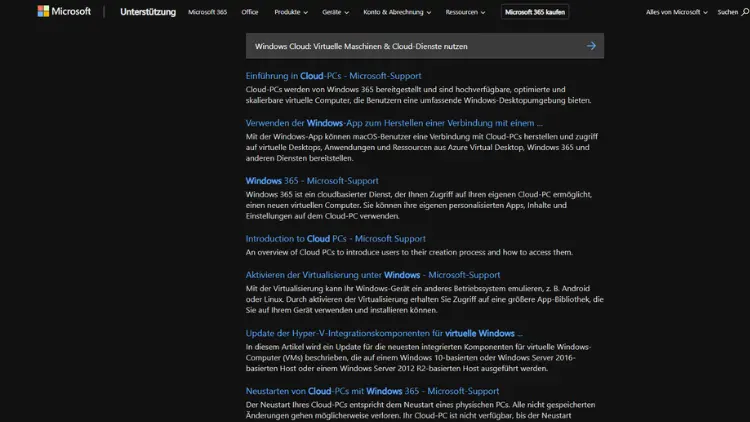750x422 pixels.
Task: Click the search magnifier icon
Action: [x=745, y=12]
